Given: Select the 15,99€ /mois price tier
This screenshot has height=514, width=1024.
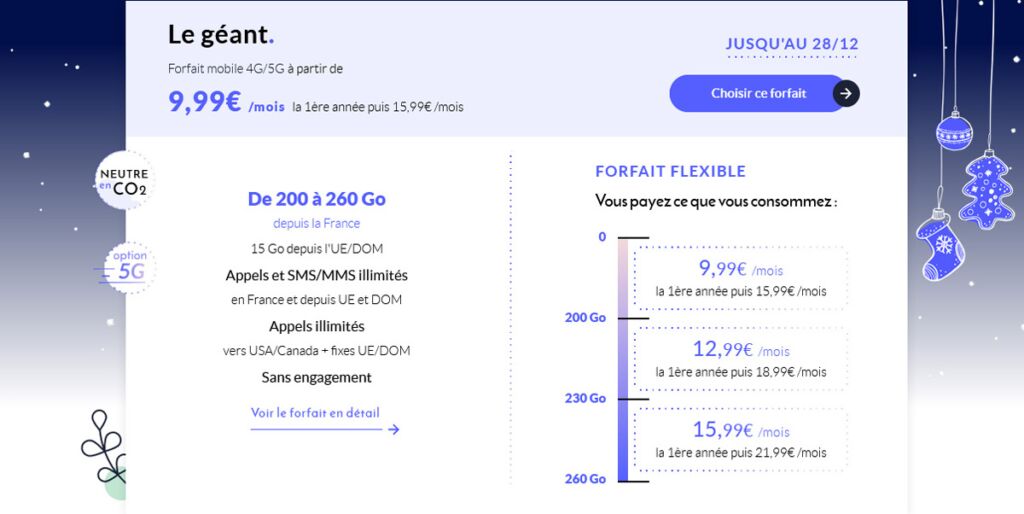Looking at the screenshot, I should pyautogui.click(x=741, y=440).
